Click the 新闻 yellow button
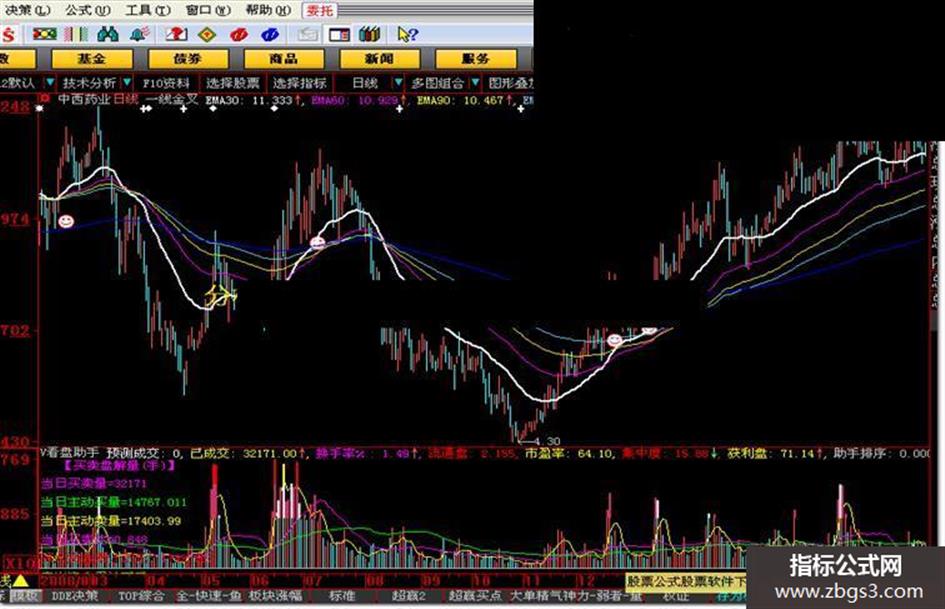 point(379,58)
